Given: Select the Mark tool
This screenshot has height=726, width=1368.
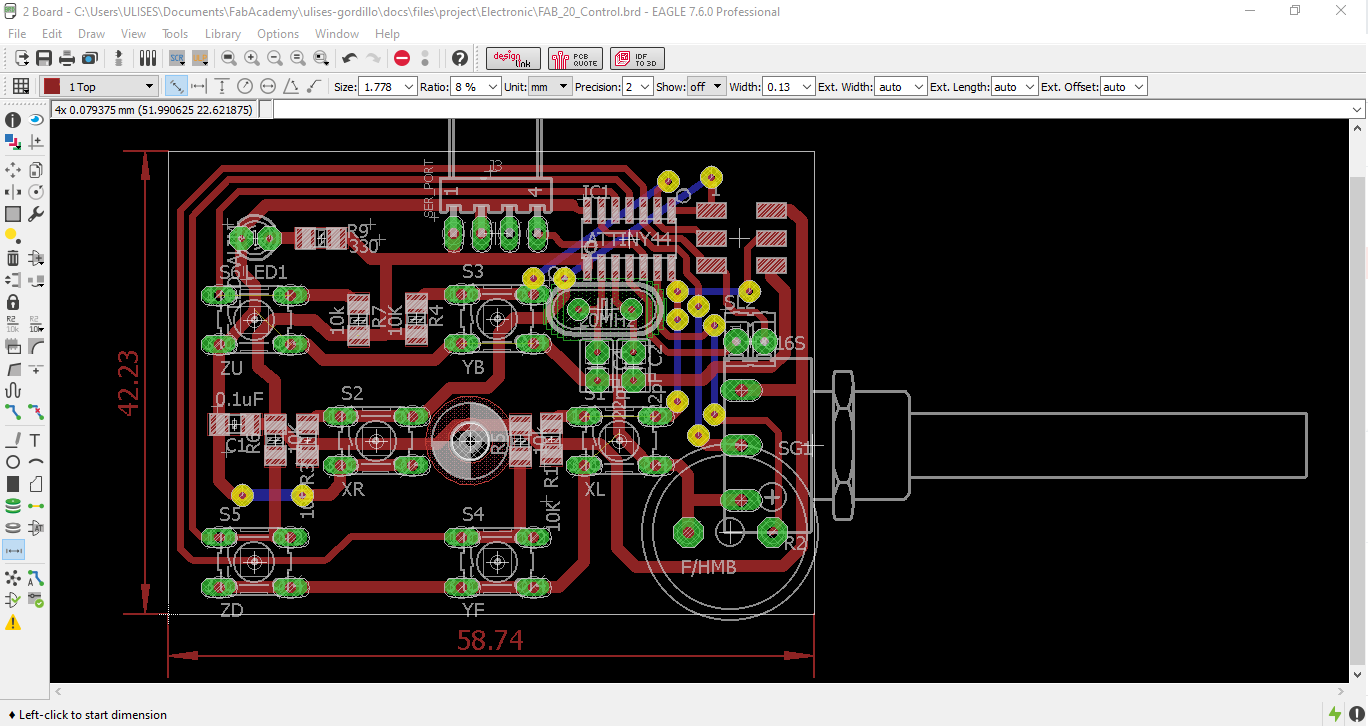Looking at the screenshot, I should point(36,143).
